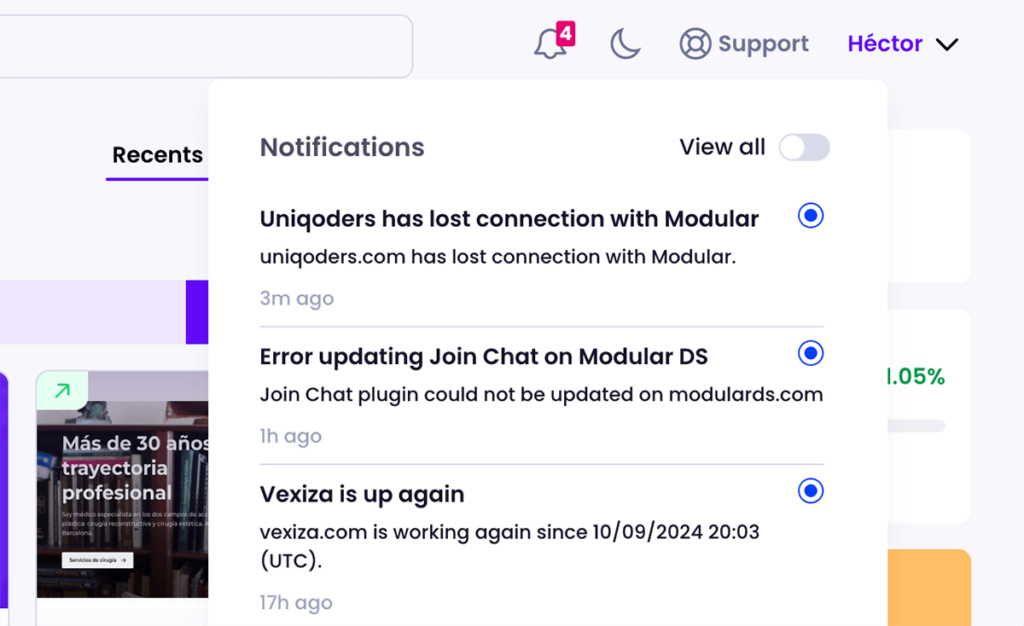
Task: Mark the Join Chat error notification as read
Action: pos(810,353)
